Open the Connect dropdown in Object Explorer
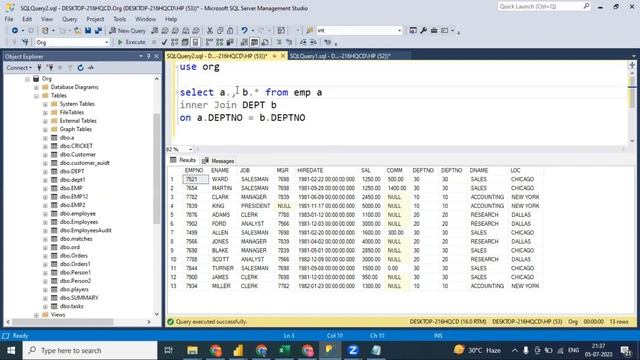This screenshot has width=640, height=360. click(19, 68)
